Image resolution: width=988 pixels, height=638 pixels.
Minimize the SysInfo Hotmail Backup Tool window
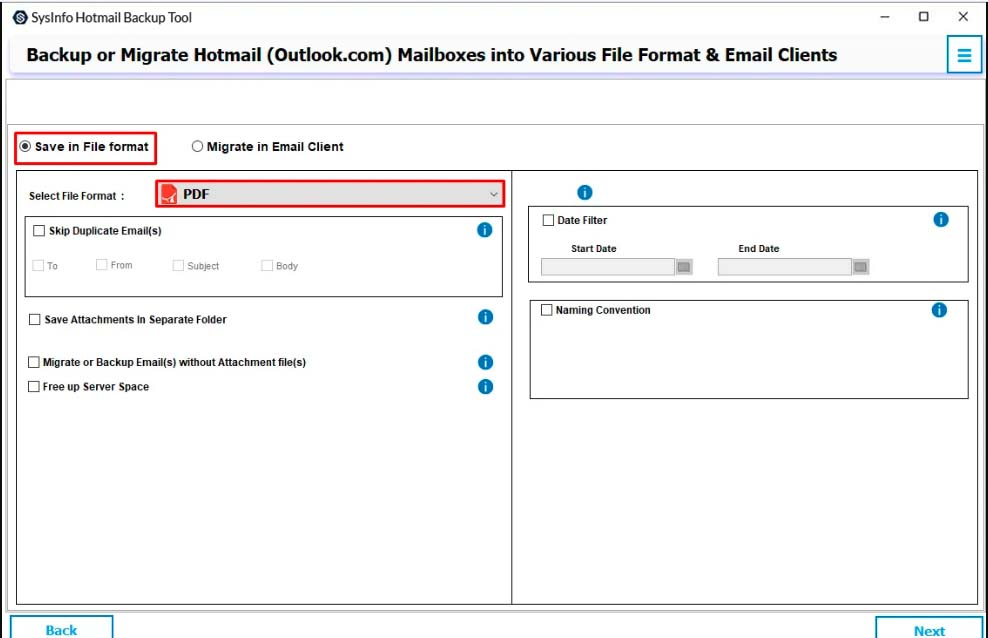pos(885,17)
